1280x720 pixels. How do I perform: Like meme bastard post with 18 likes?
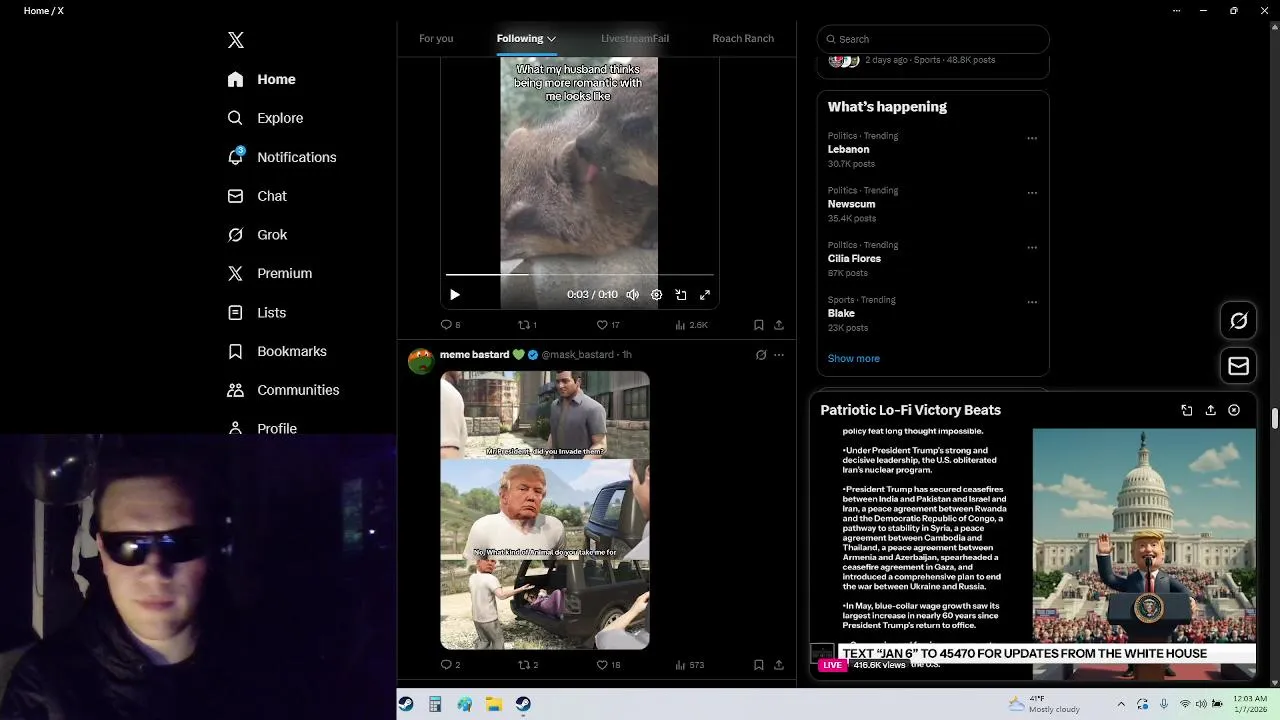608,665
